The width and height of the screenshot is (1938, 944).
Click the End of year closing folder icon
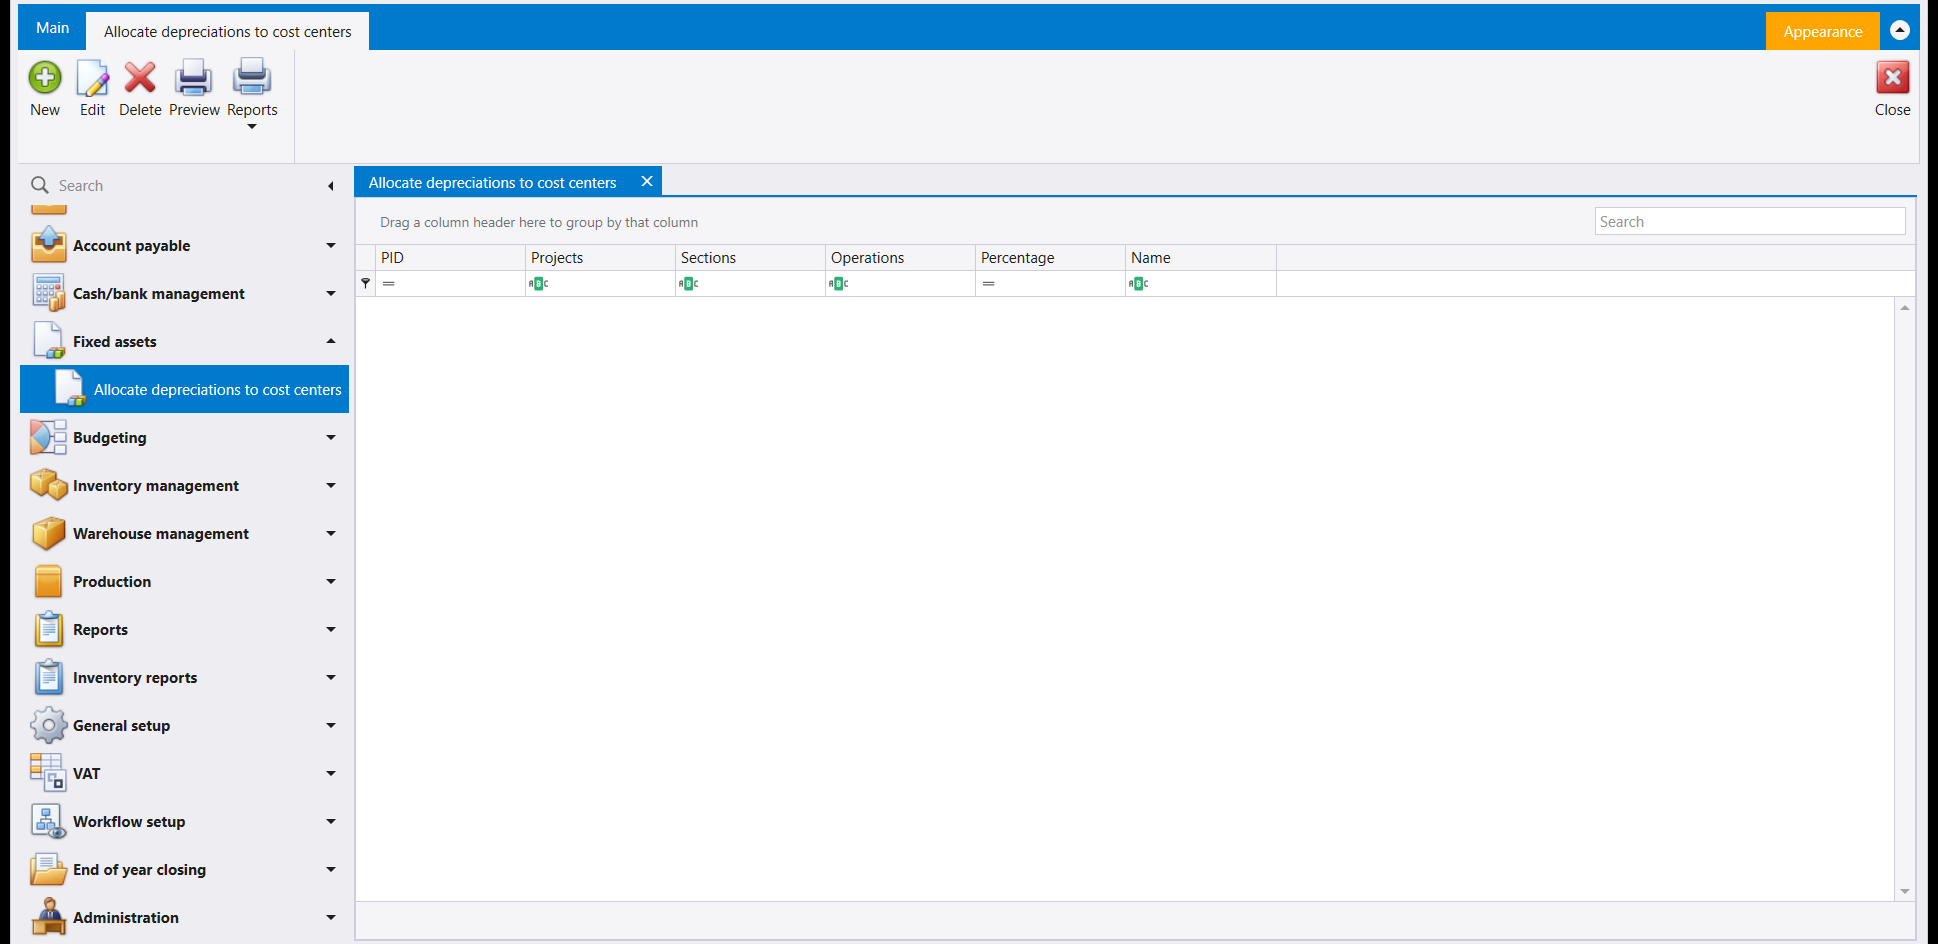pos(48,869)
